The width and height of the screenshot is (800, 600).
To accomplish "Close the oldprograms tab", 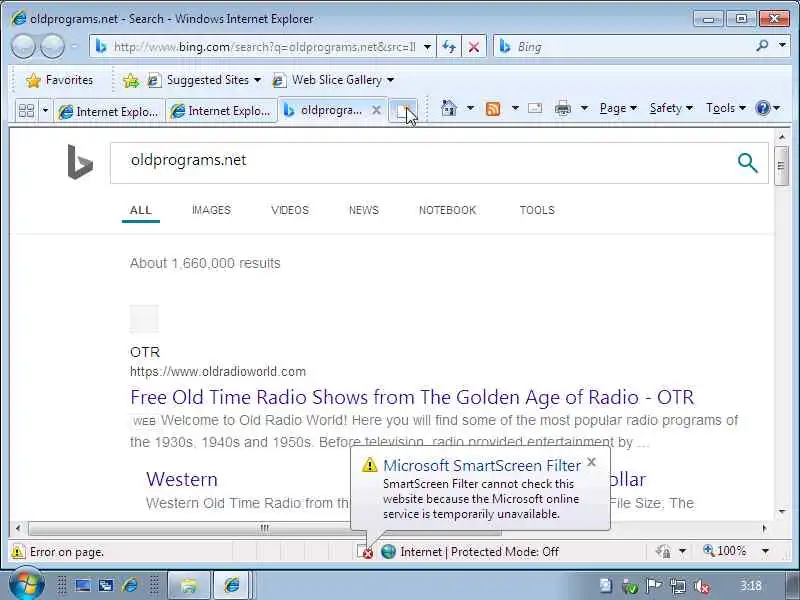I will (376, 110).
